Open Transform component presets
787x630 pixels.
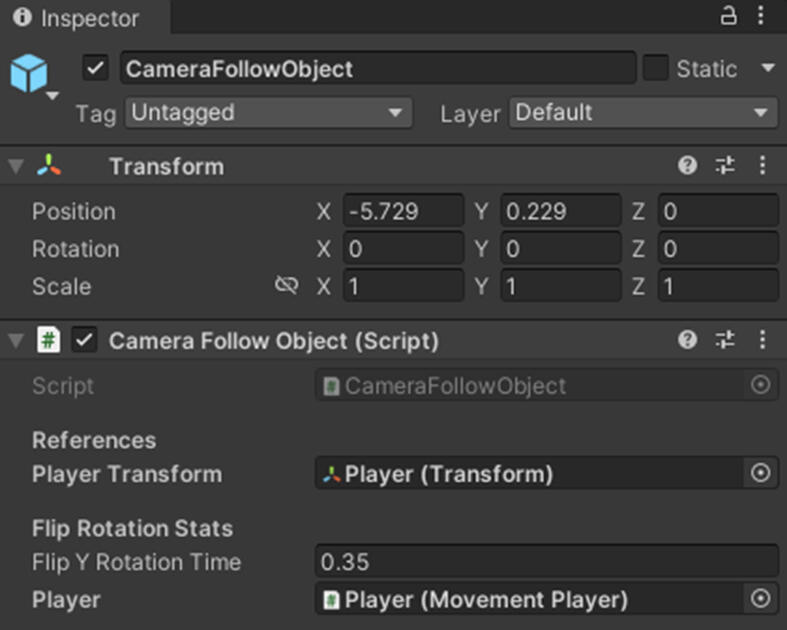coord(725,166)
